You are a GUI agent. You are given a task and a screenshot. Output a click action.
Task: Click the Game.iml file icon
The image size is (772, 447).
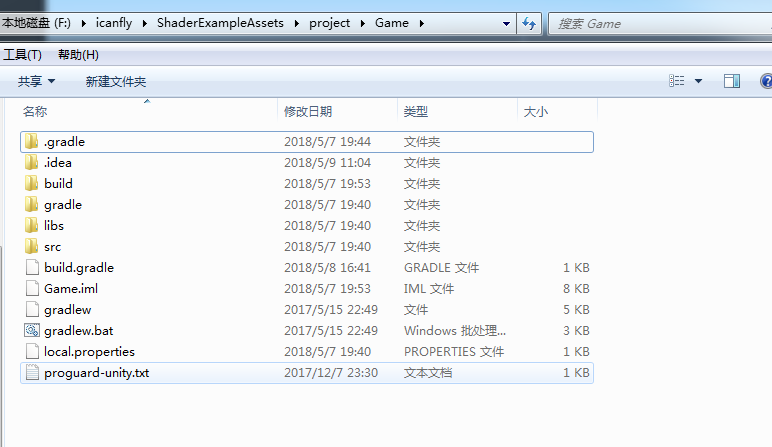pos(32,288)
